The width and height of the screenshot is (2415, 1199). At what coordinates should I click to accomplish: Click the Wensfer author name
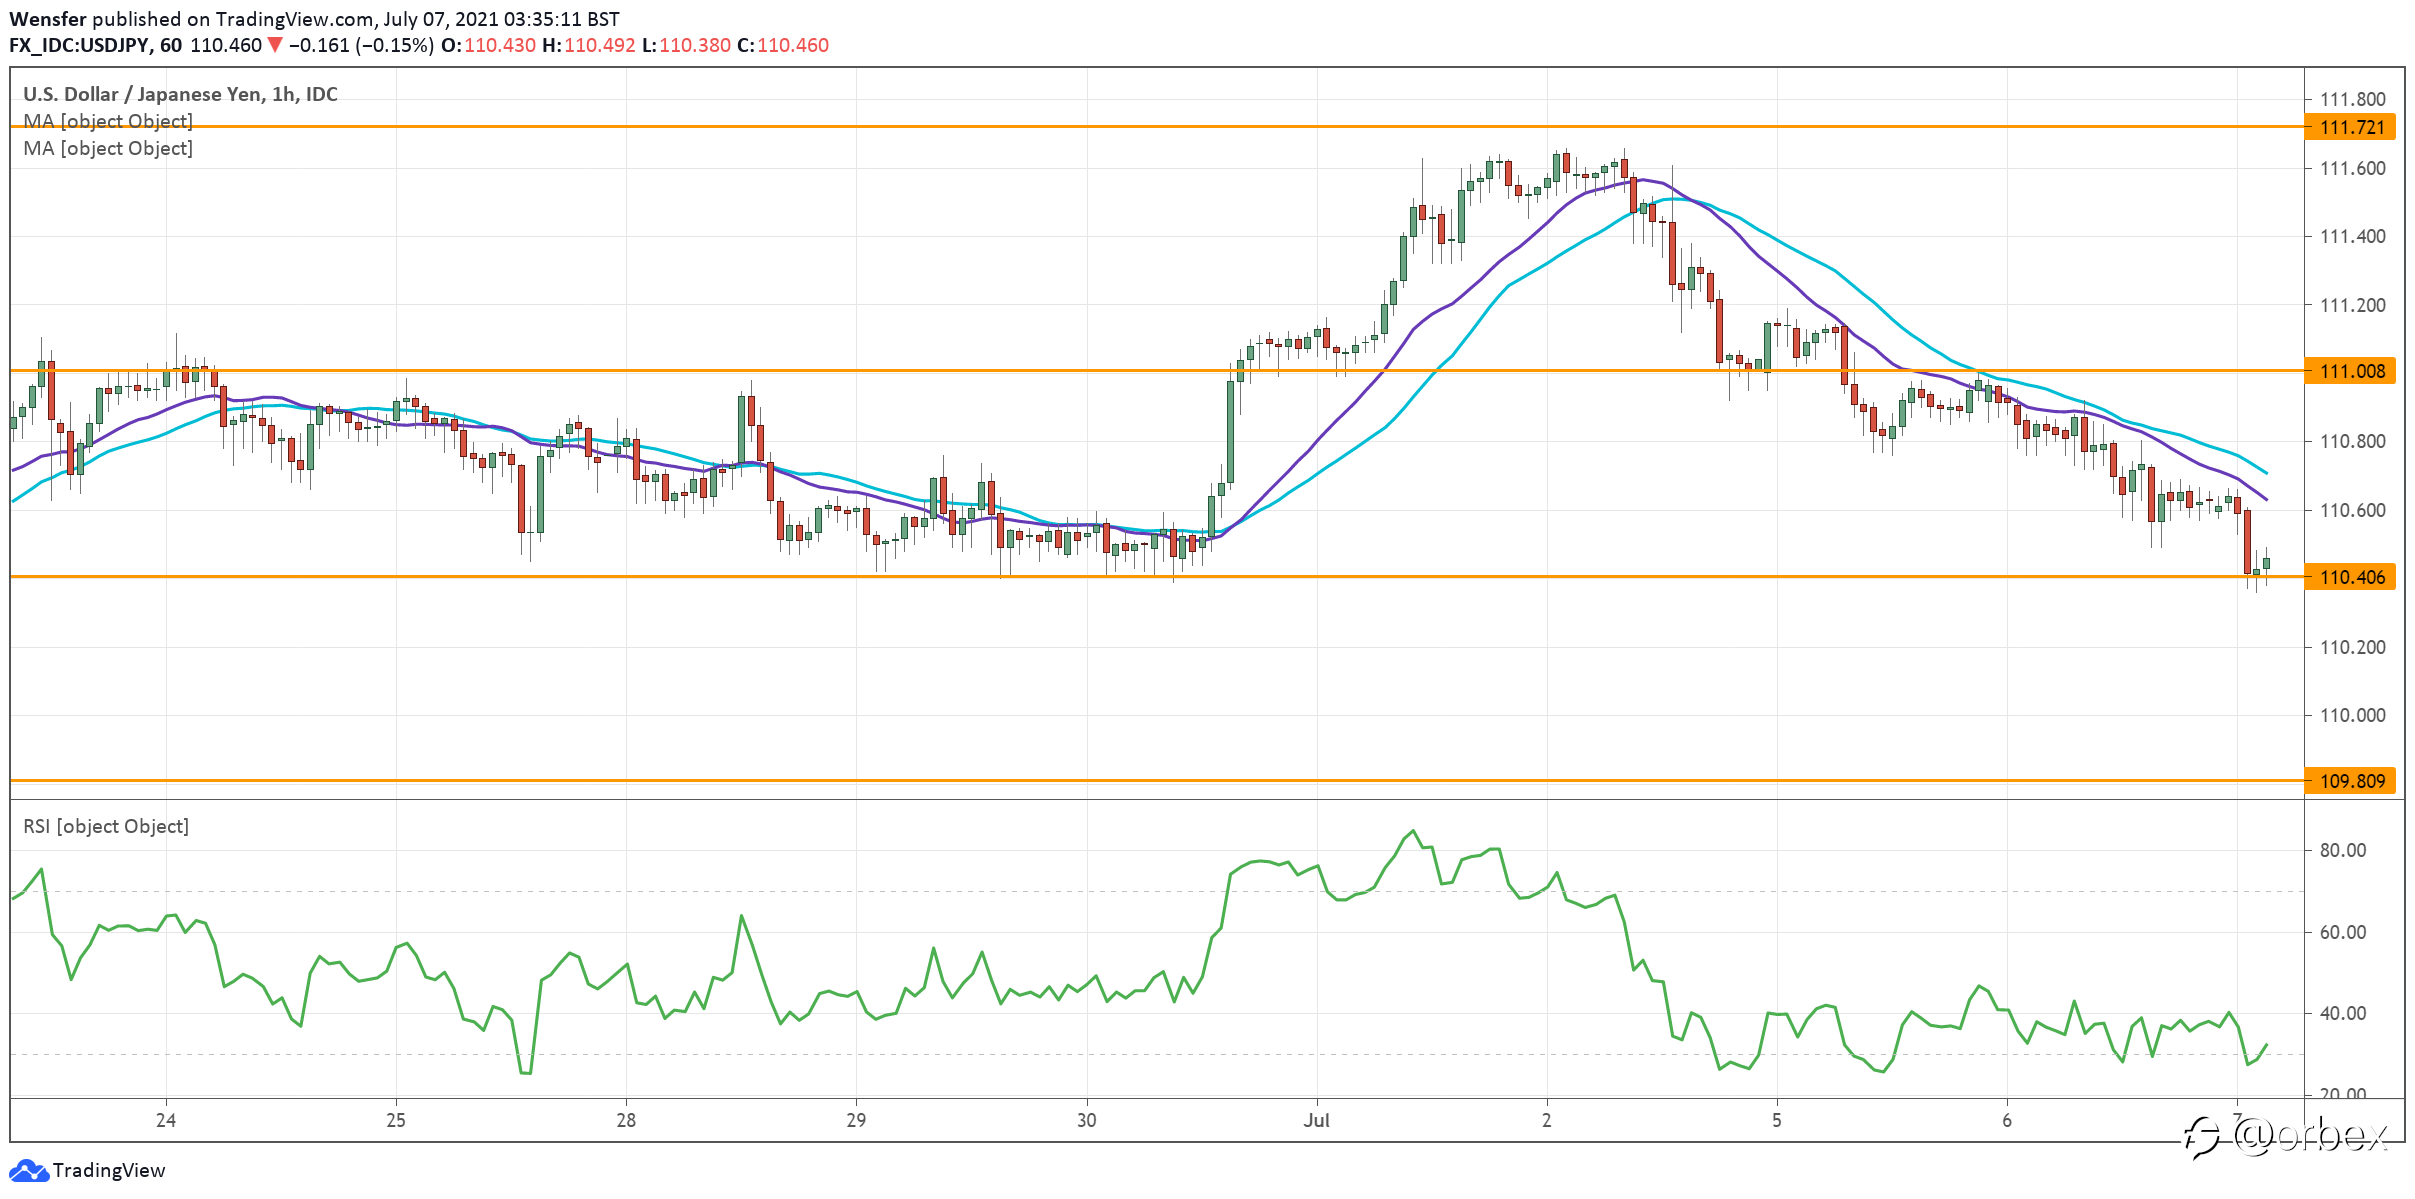pos(48,19)
